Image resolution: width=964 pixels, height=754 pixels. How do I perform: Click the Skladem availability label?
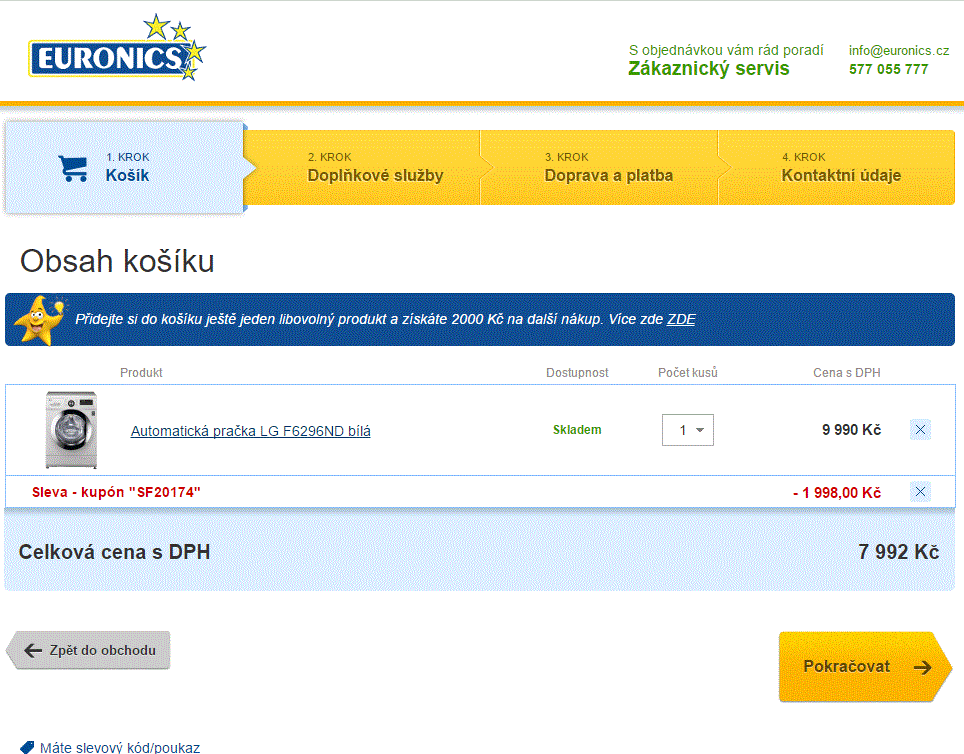[x=577, y=430]
